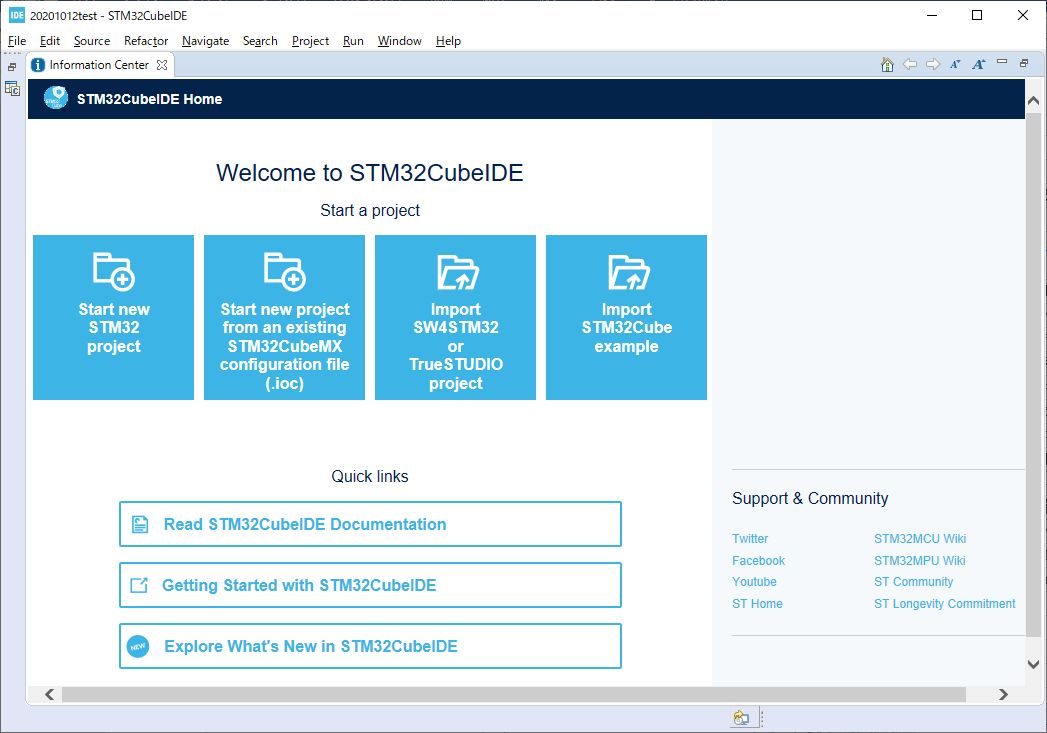Click the navigate back arrow icon
1047x733 pixels.
click(910, 65)
